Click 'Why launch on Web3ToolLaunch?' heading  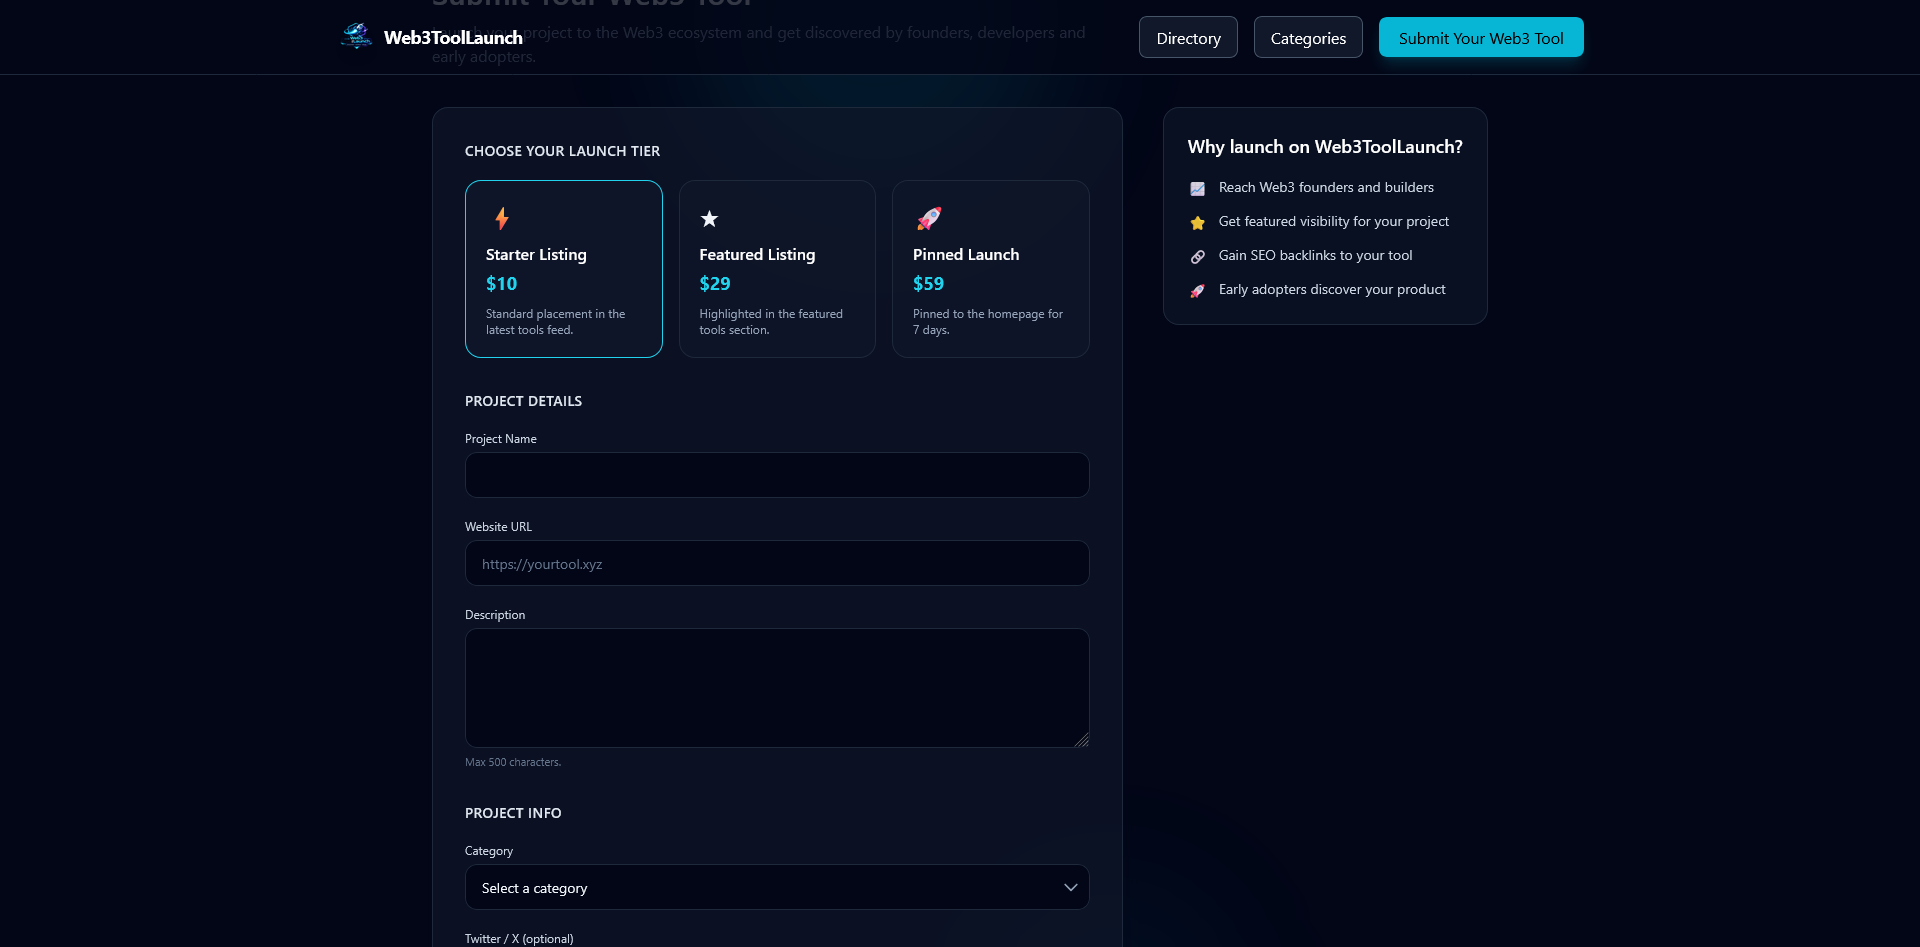pos(1325,147)
